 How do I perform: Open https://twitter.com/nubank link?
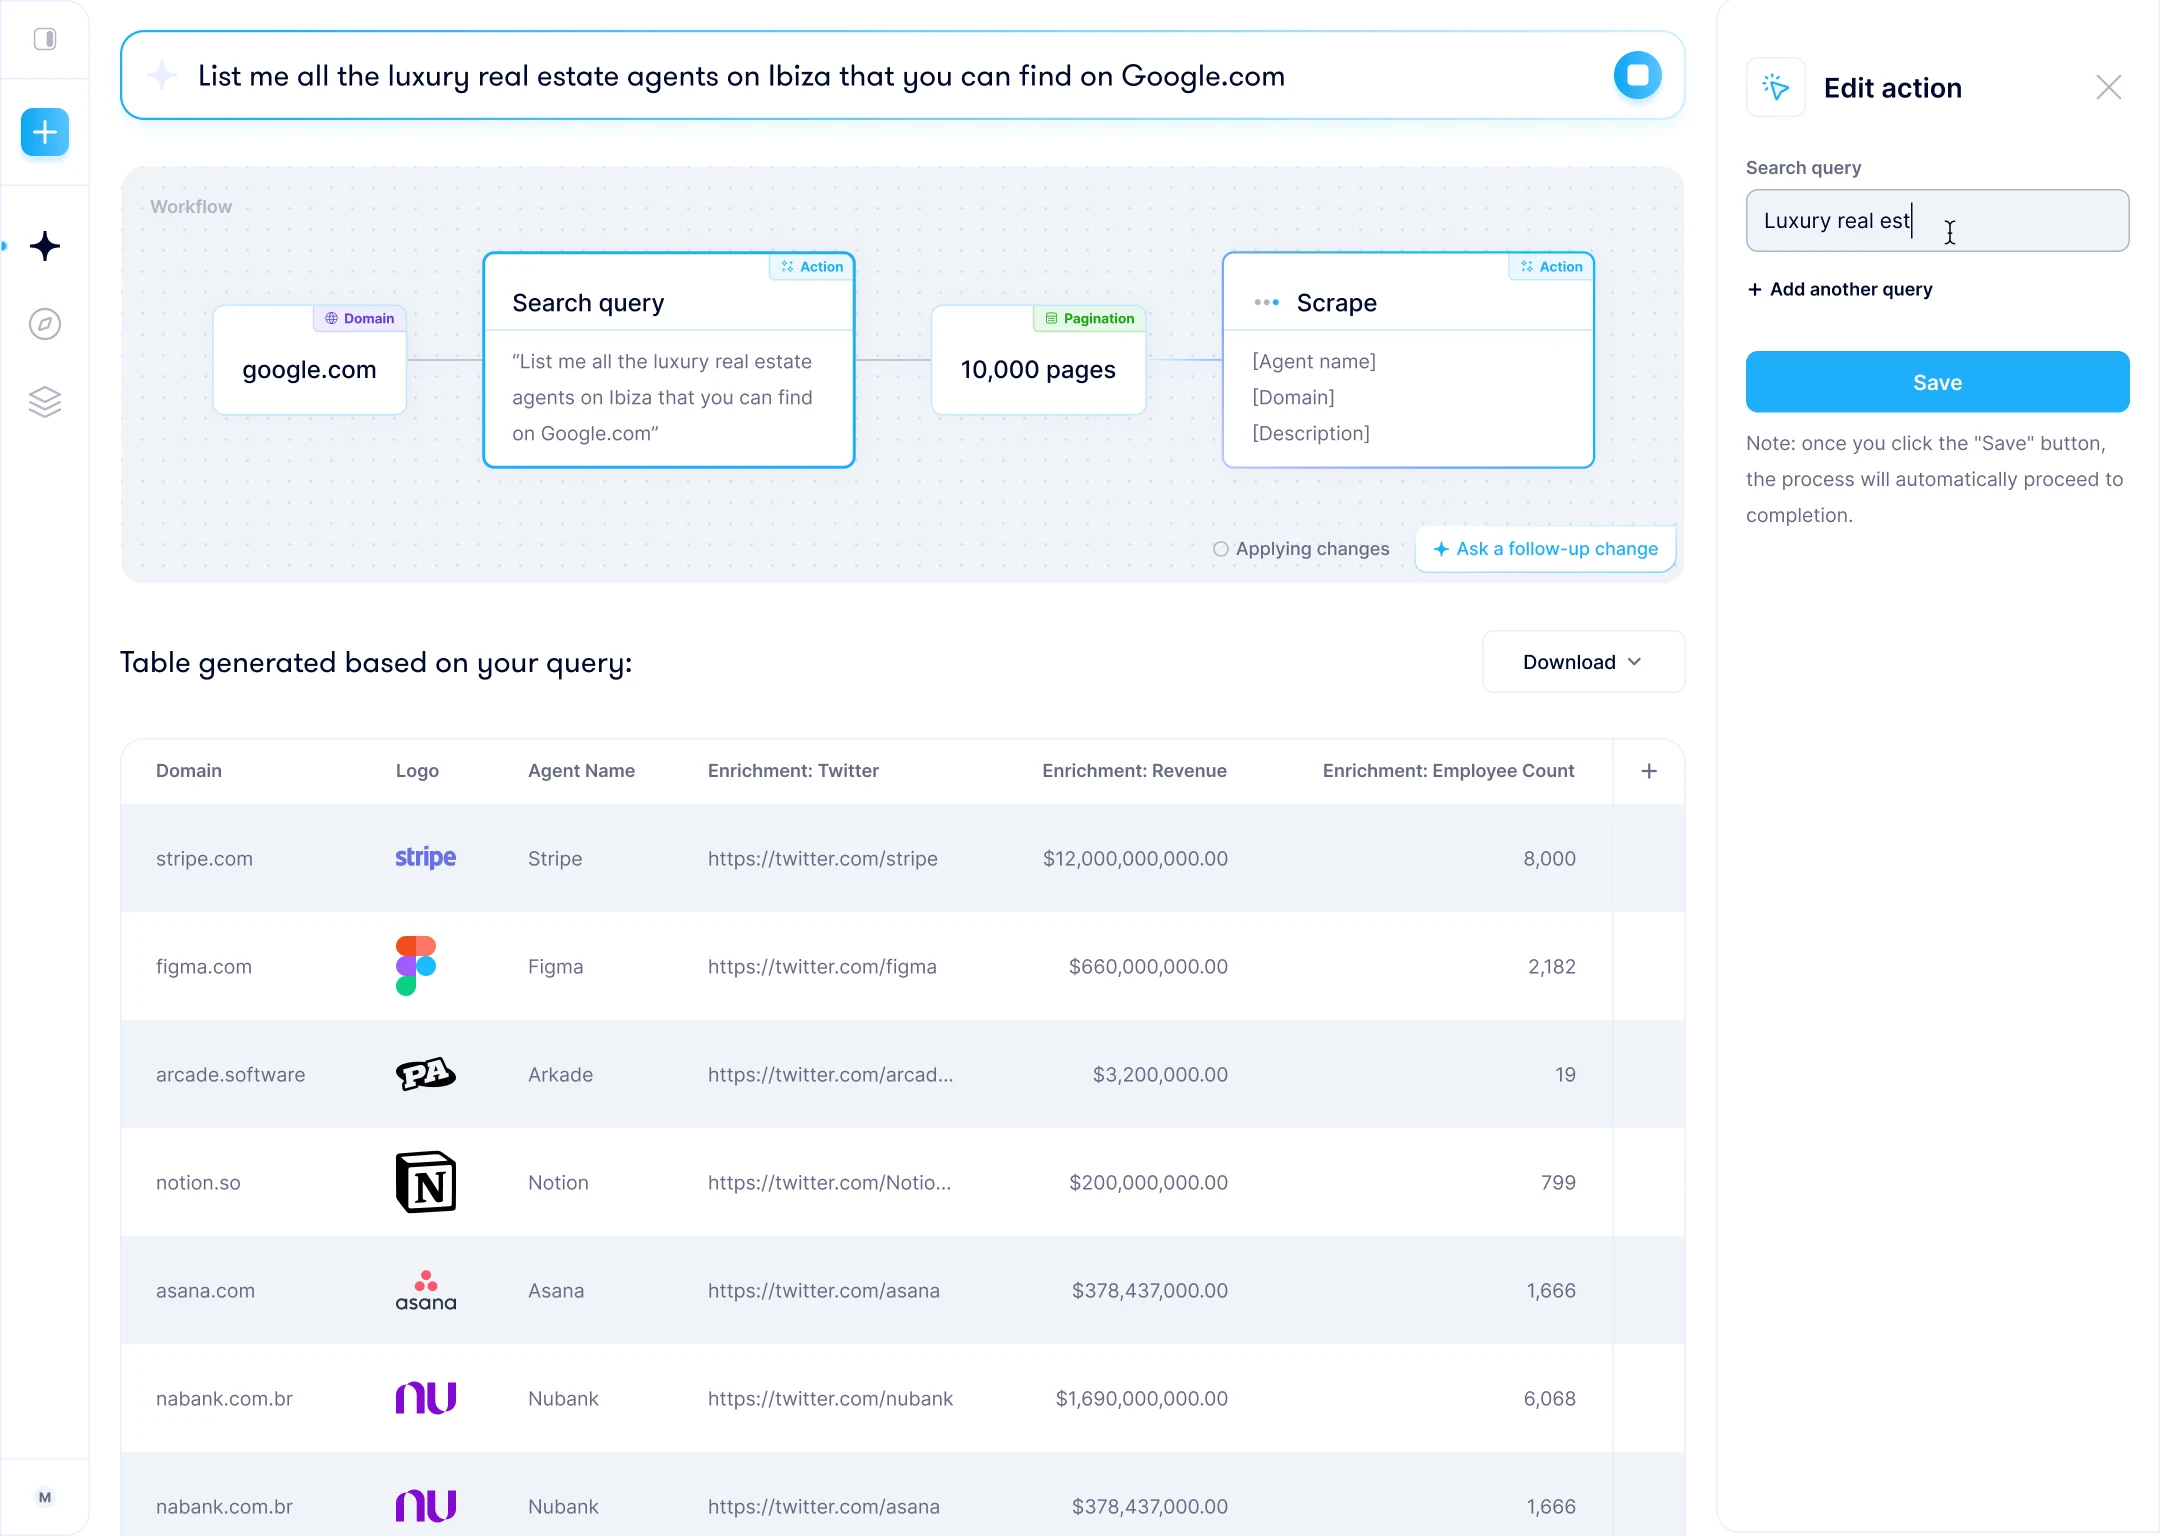tap(830, 1399)
